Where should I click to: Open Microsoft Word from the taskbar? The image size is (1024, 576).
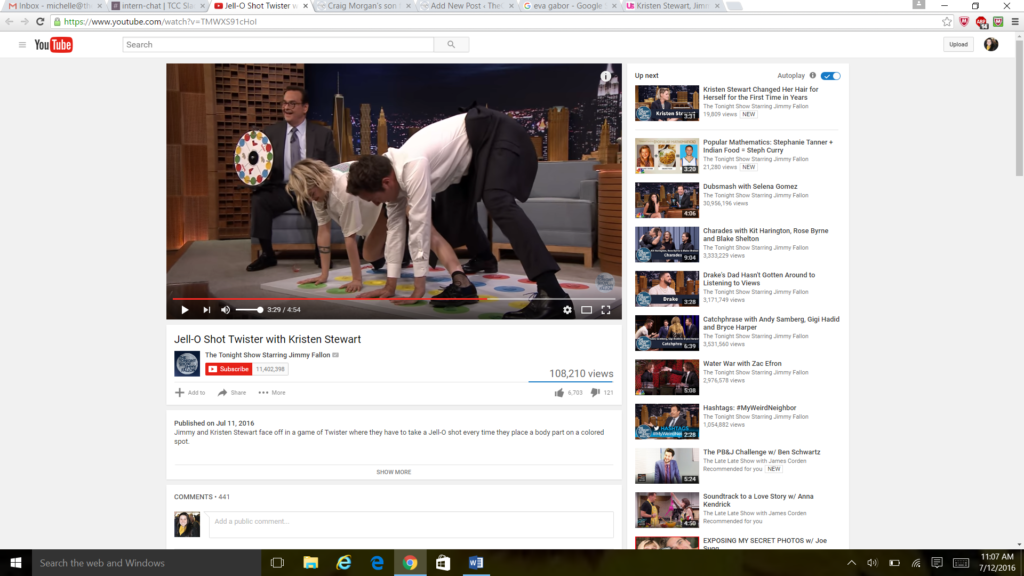click(x=475, y=563)
